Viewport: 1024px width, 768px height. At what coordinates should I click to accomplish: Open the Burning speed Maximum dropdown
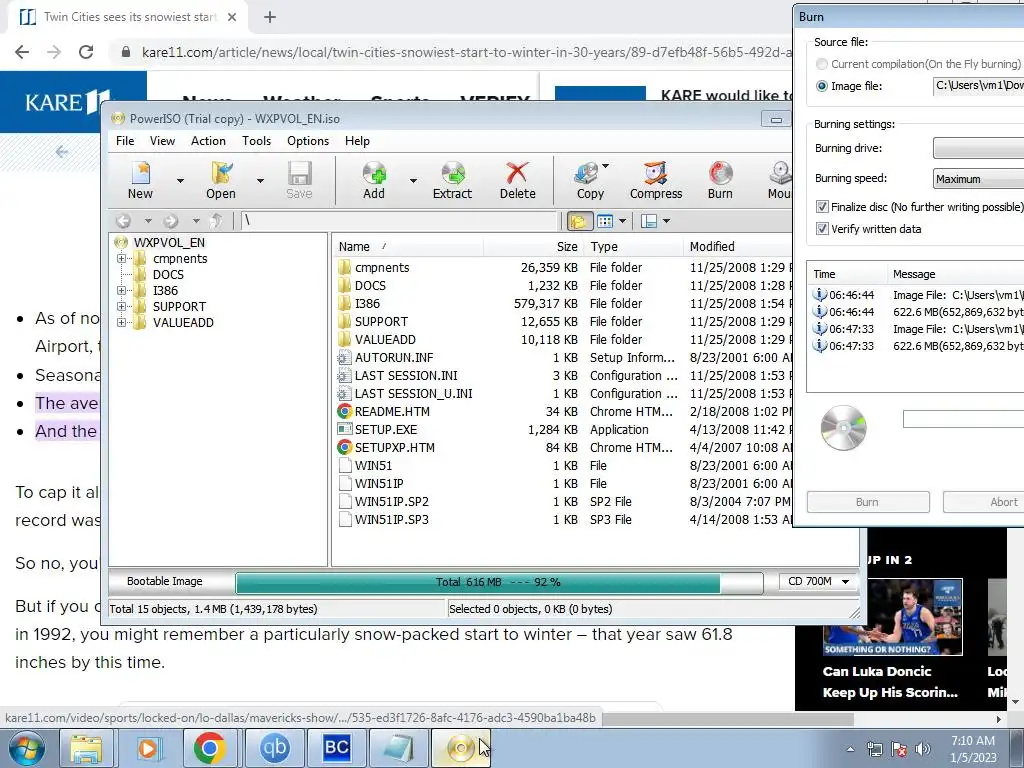tap(979, 179)
